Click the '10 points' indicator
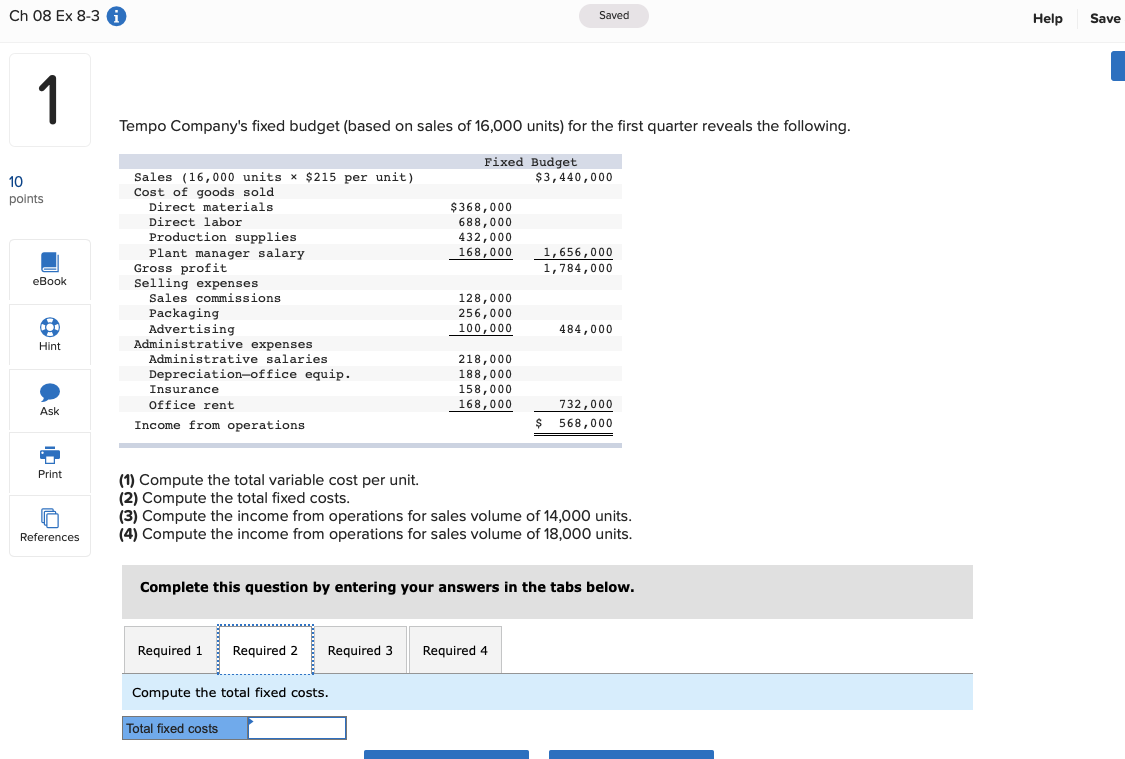The width and height of the screenshot is (1125, 759). click(x=26, y=189)
